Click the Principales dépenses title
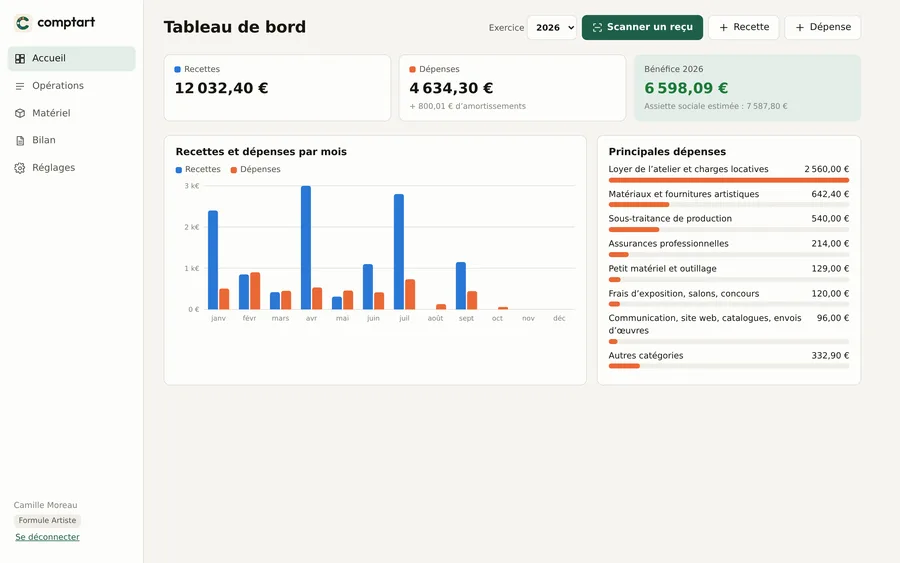Viewport: 900px width, 563px height. point(667,152)
